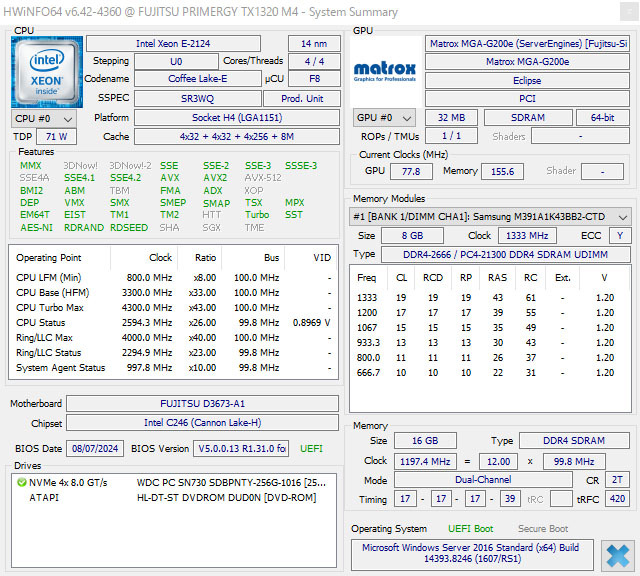Click the SDRAM video memory type field
This screenshot has height=576, width=640.
coord(528,118)
